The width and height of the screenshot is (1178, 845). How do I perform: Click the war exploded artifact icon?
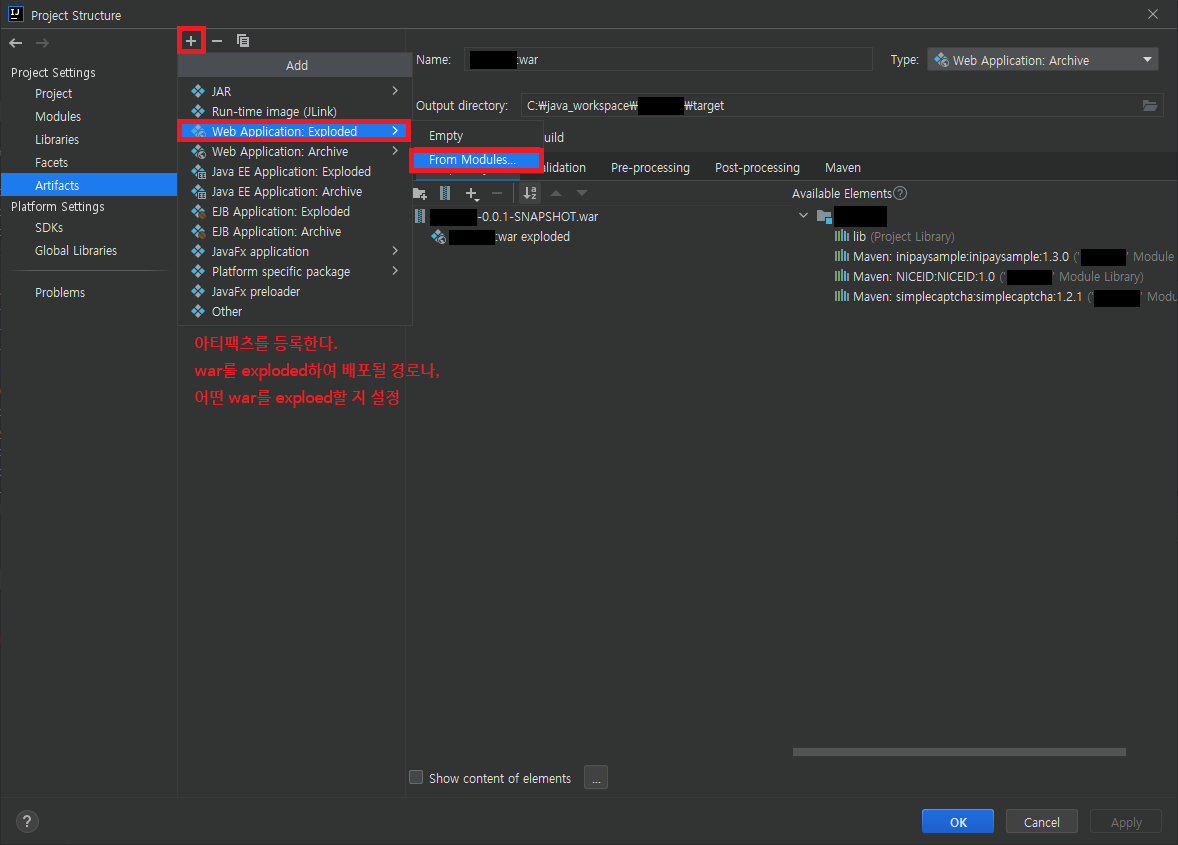[439, 237]
